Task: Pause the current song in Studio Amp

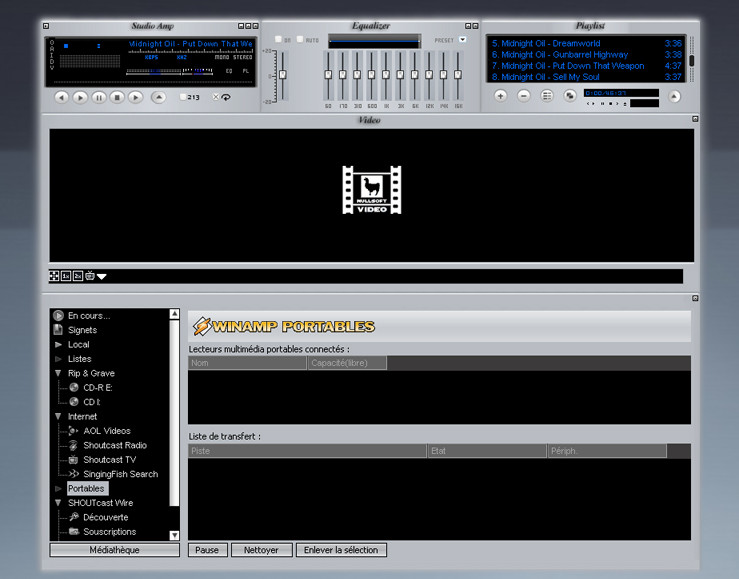Action: [x=99, y=98]
